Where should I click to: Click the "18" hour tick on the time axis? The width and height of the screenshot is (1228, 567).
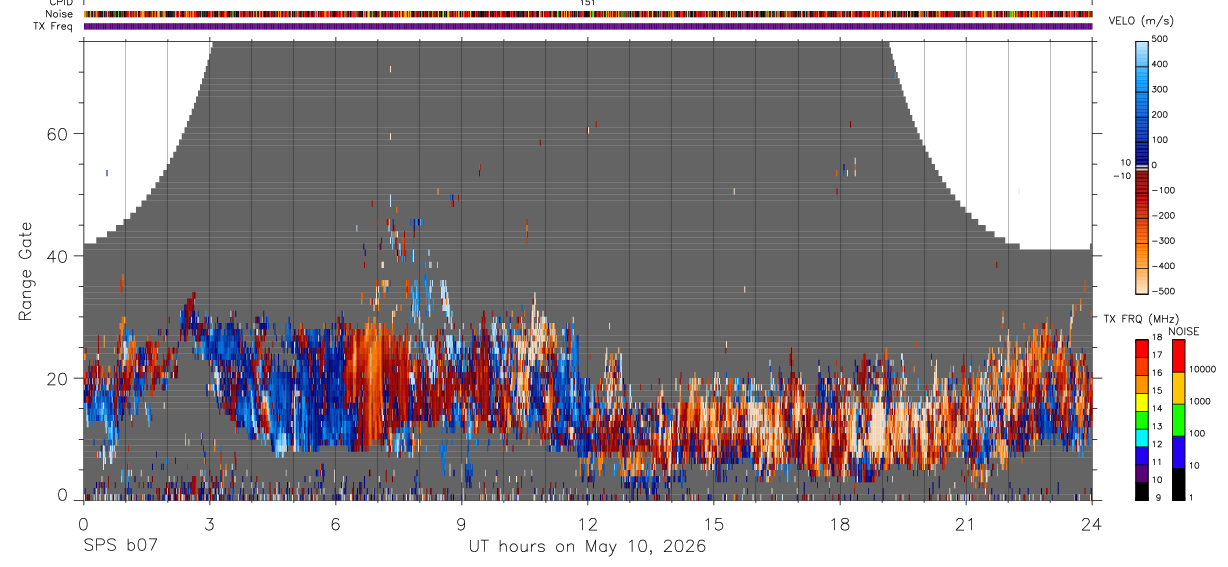tap(840, 523)
